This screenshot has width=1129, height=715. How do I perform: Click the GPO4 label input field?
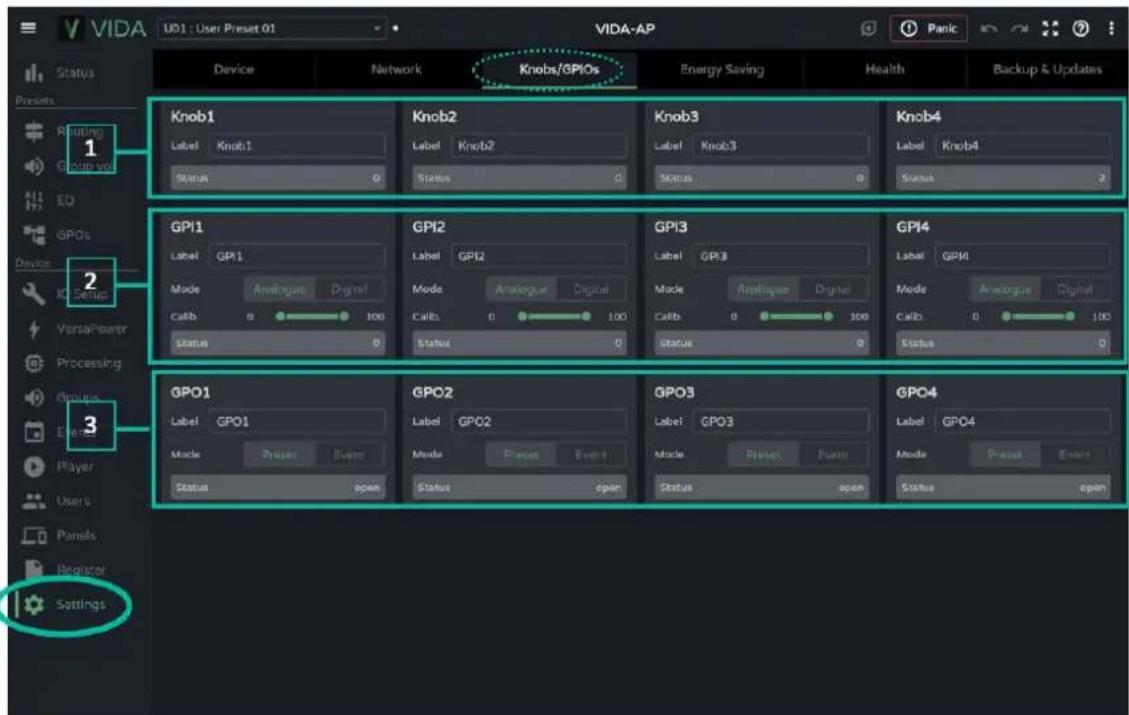pos(1022,422)
